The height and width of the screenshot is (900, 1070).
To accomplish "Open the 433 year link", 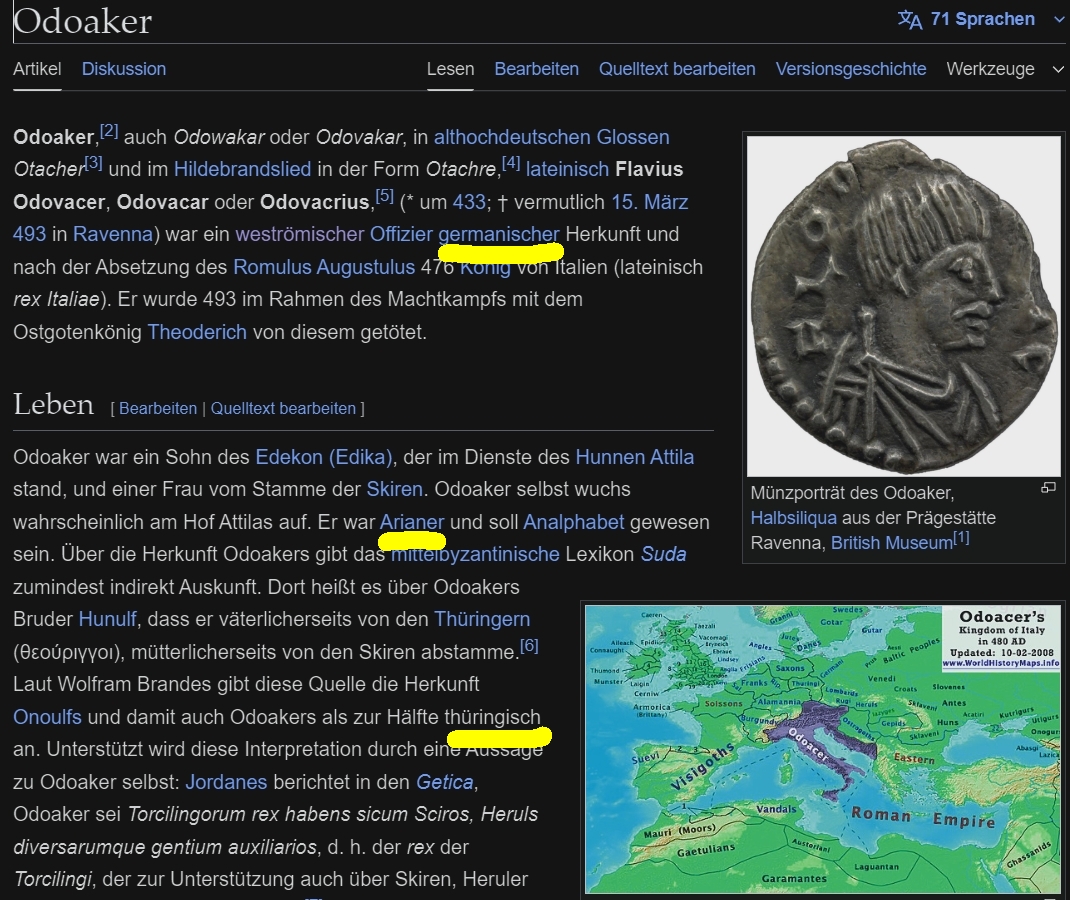I will pyautogui.click(x=469, y=202).
